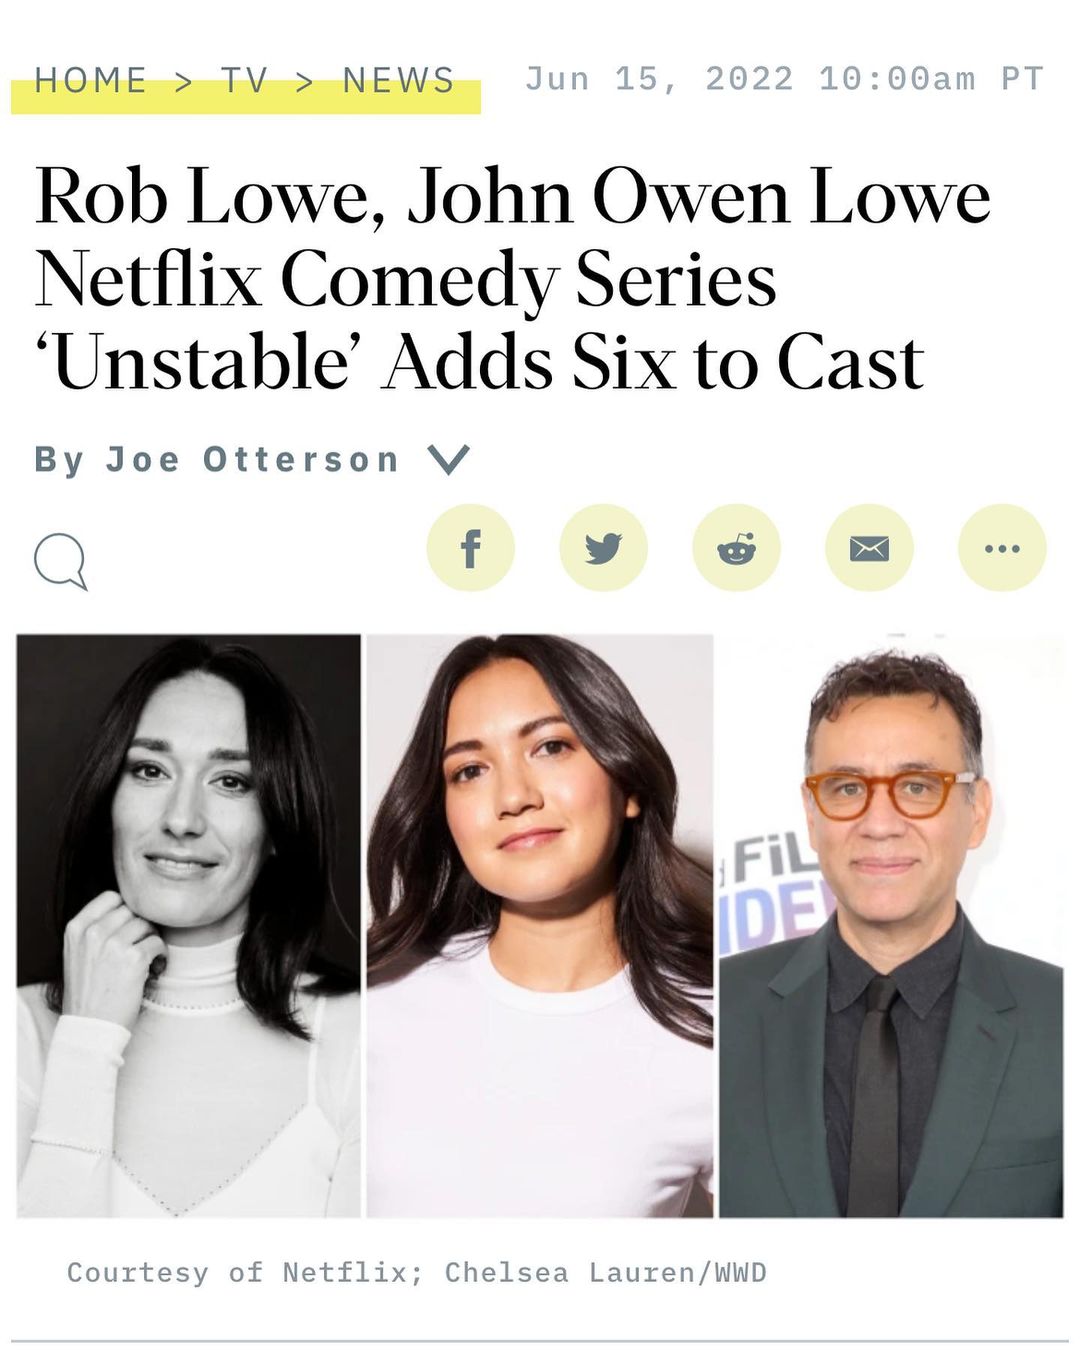Expand author details chevron beside Joe Otterson
This screenshot has width=1080, height=1350.
pos(448,460)
